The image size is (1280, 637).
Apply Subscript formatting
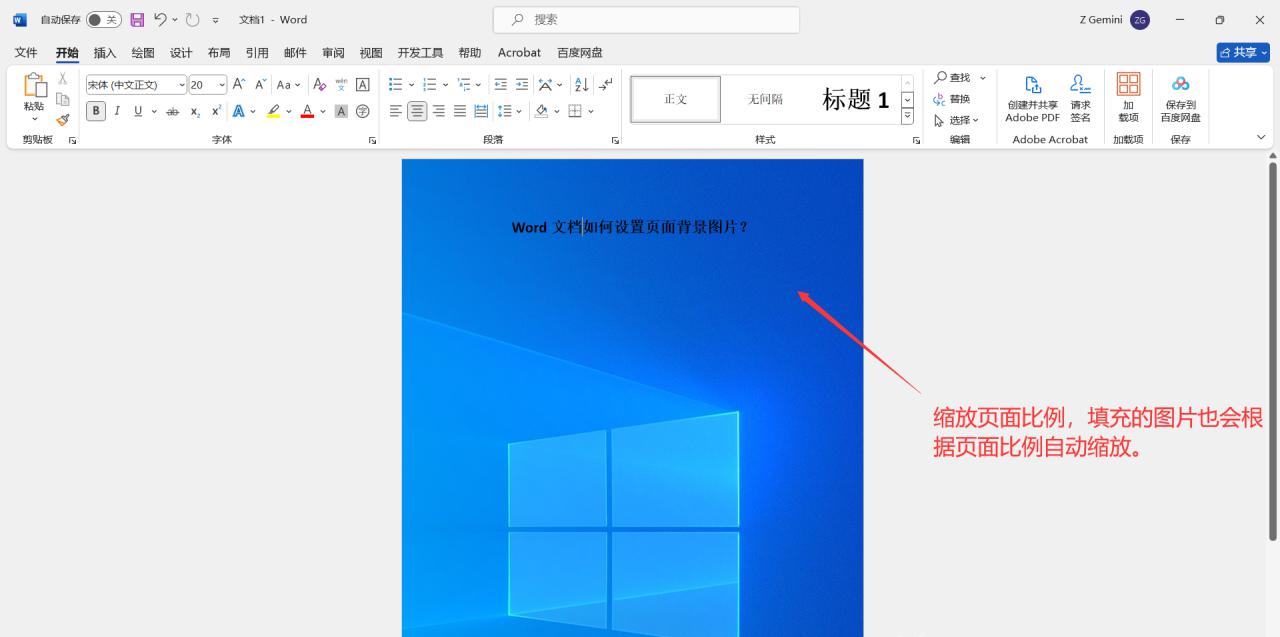pyautogui.click(x=195, y=111)
